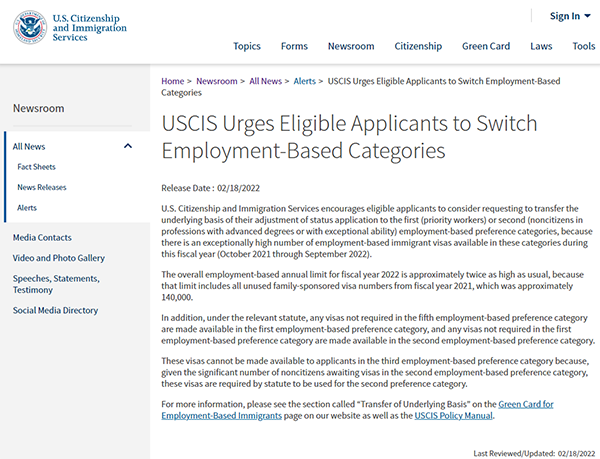Select Green Card in navigation bar
Image resolution: width=600 pixels, height=459 pixels.
[486, 46]
